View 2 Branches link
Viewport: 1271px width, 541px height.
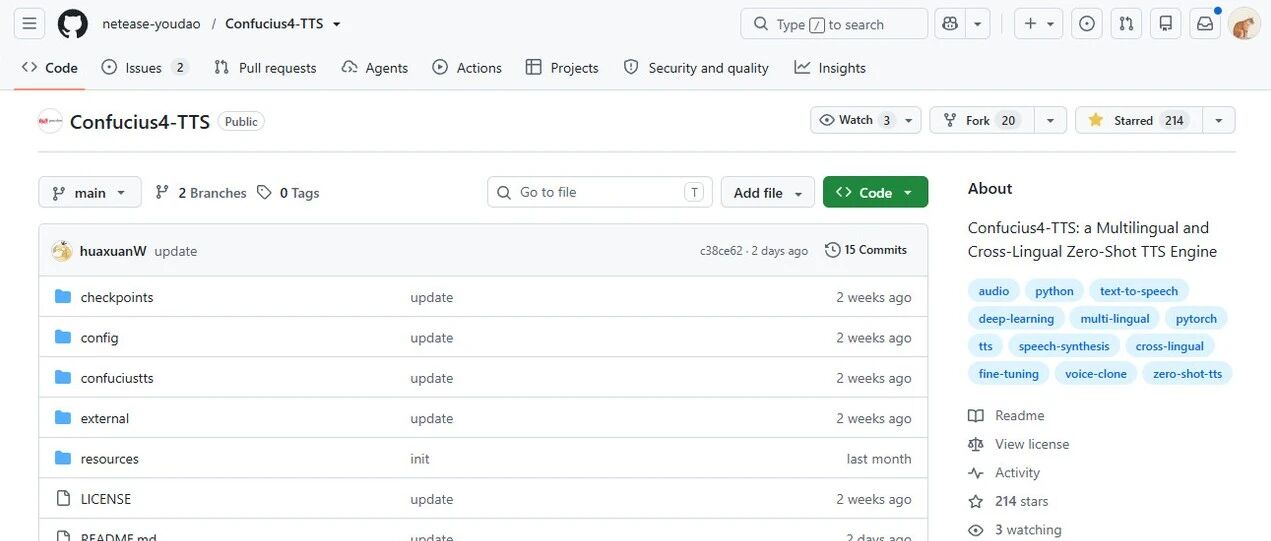point(201,192)
